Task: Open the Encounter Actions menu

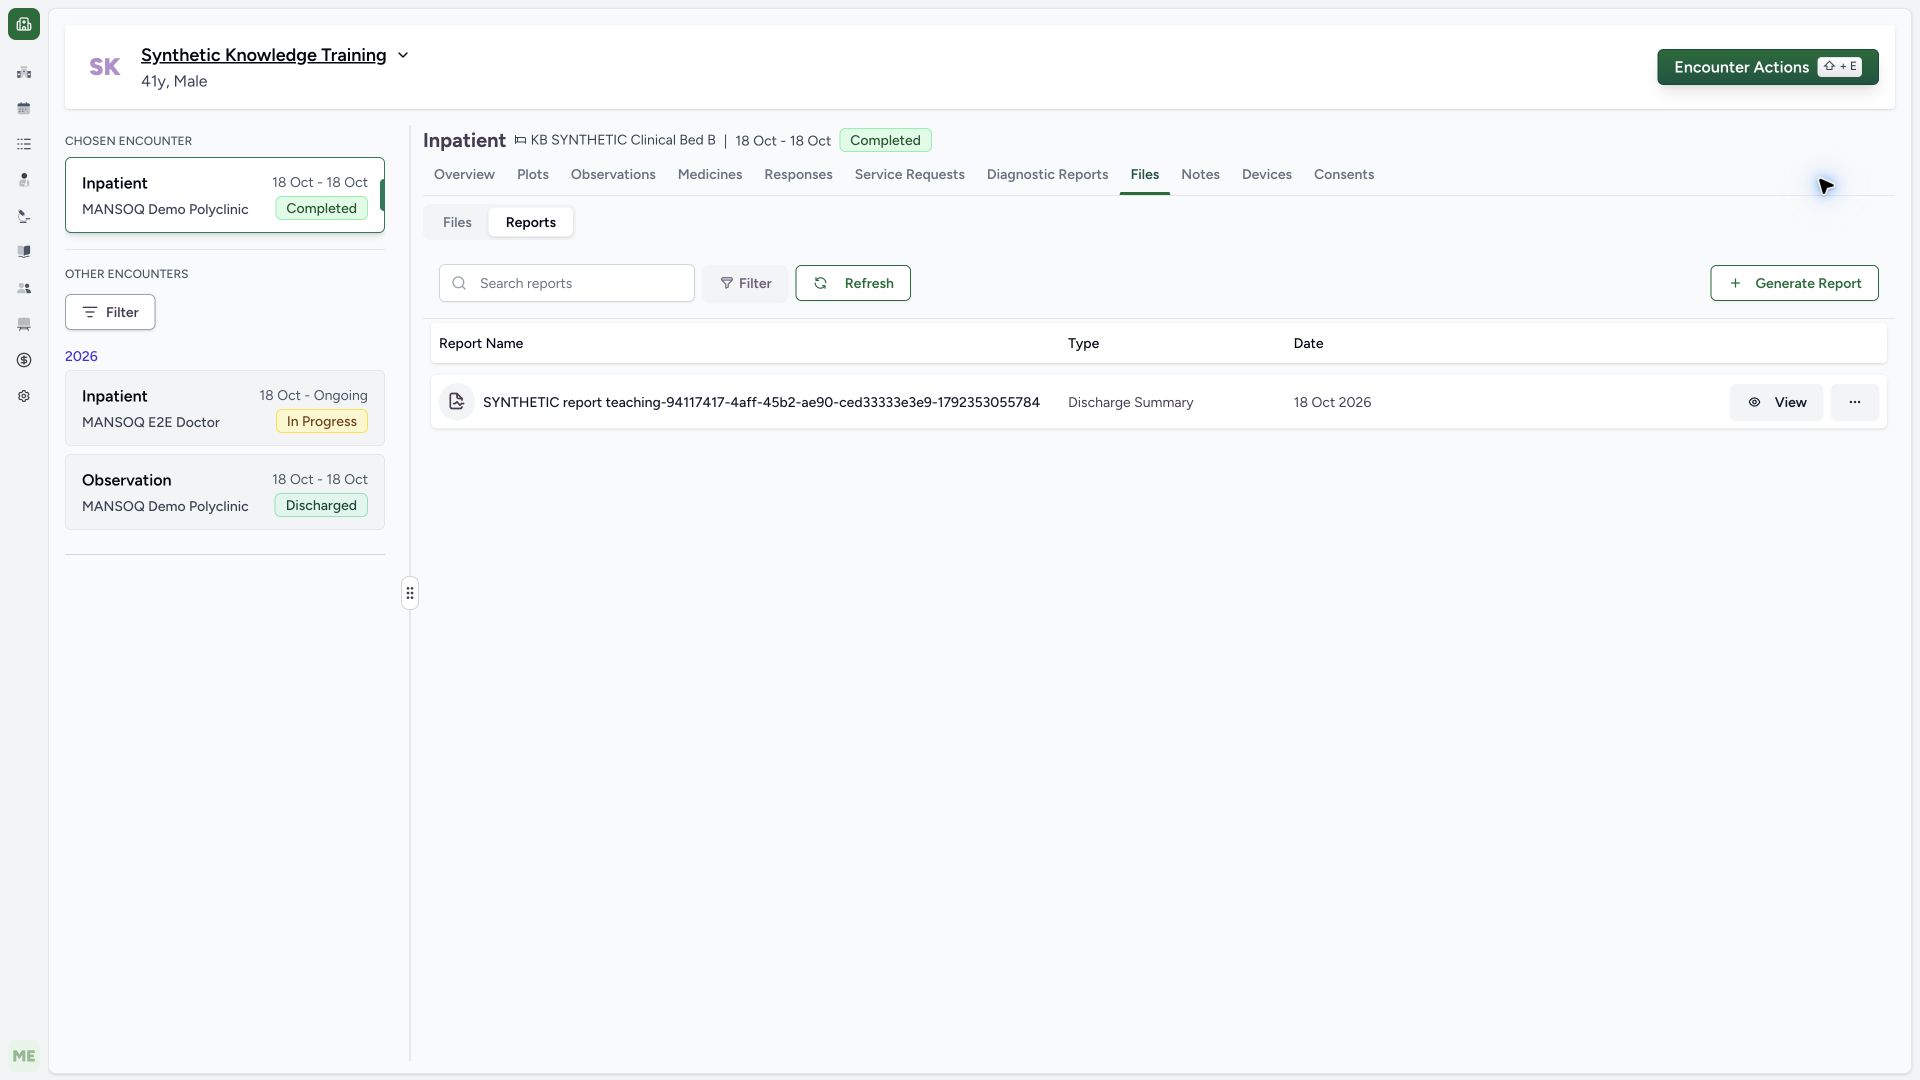Action: 1767,67
